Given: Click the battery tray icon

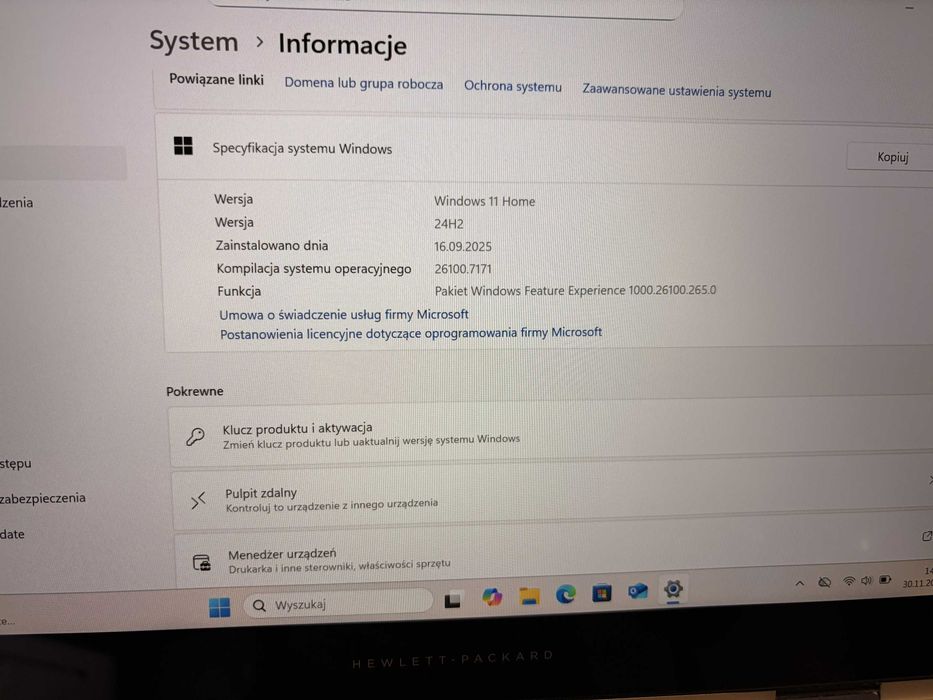Looking at the screenshot, I should [885, 580].
